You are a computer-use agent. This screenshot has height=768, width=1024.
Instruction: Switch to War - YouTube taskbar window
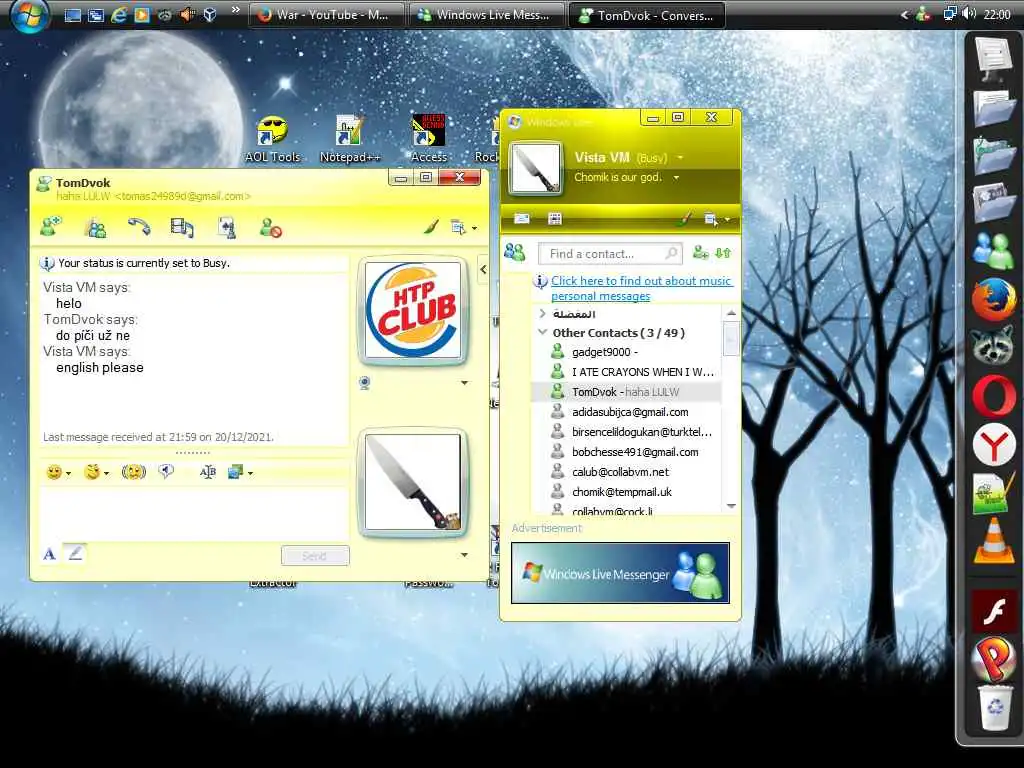326,14
